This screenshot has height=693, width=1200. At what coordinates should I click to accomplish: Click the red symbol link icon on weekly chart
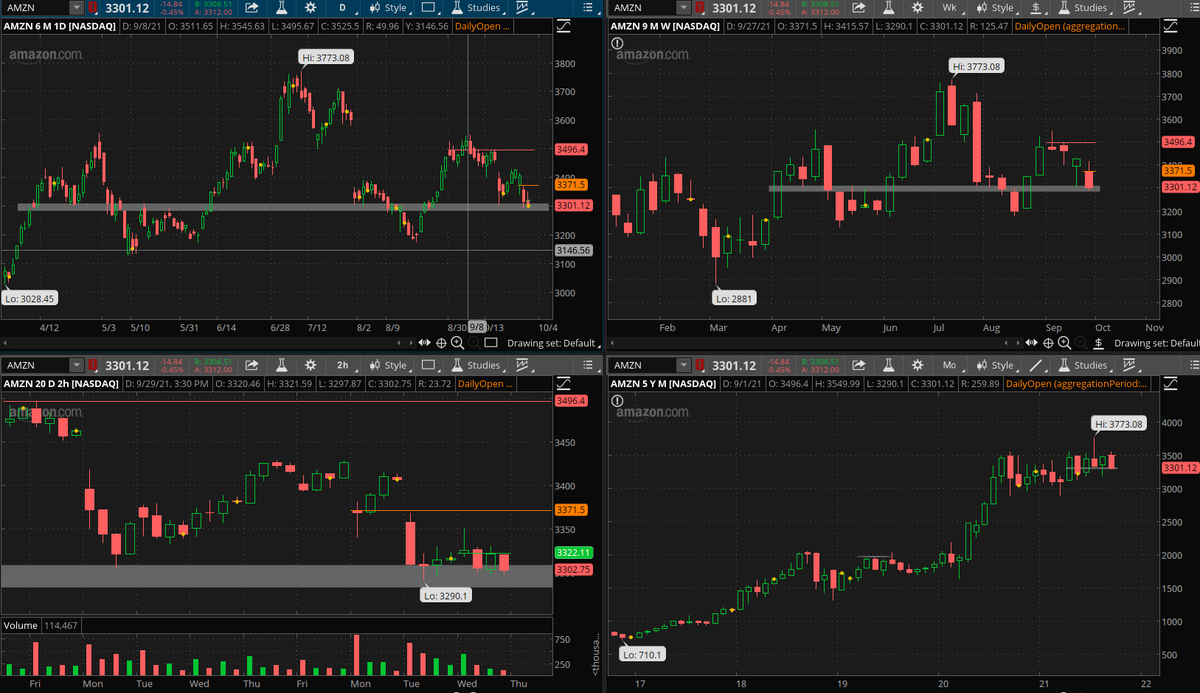699,8
